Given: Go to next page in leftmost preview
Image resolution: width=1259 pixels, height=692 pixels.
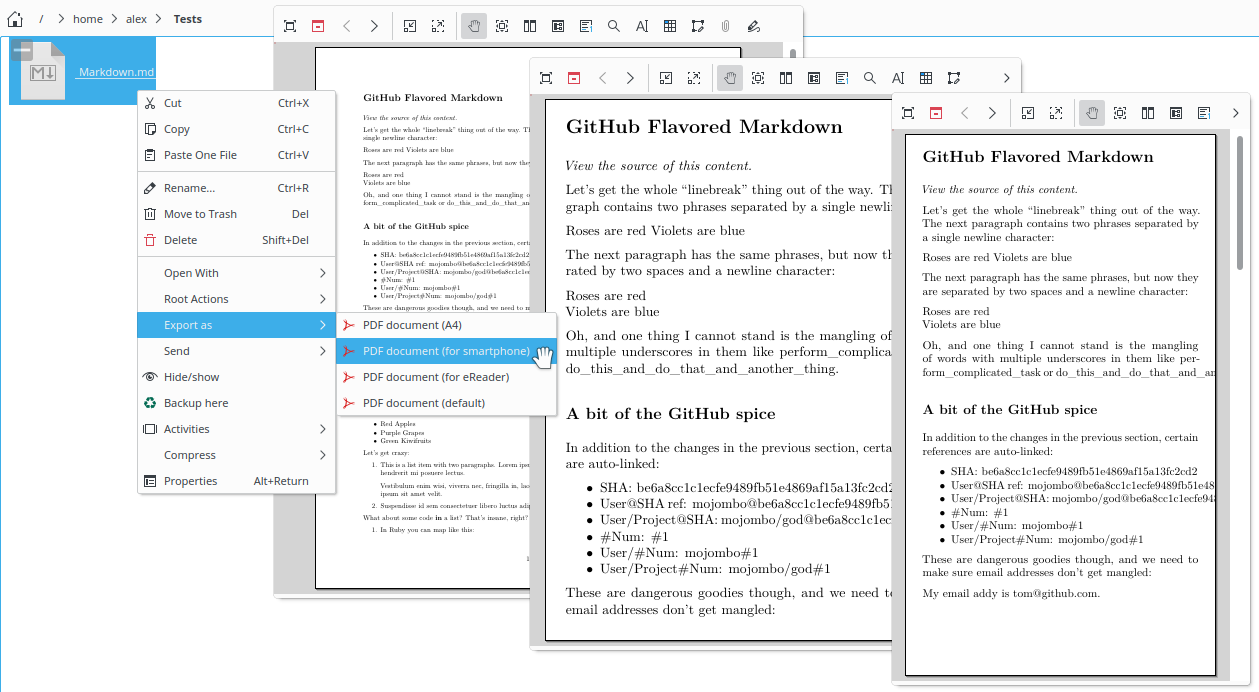Looking at the screenshot, I should (374, 26).
